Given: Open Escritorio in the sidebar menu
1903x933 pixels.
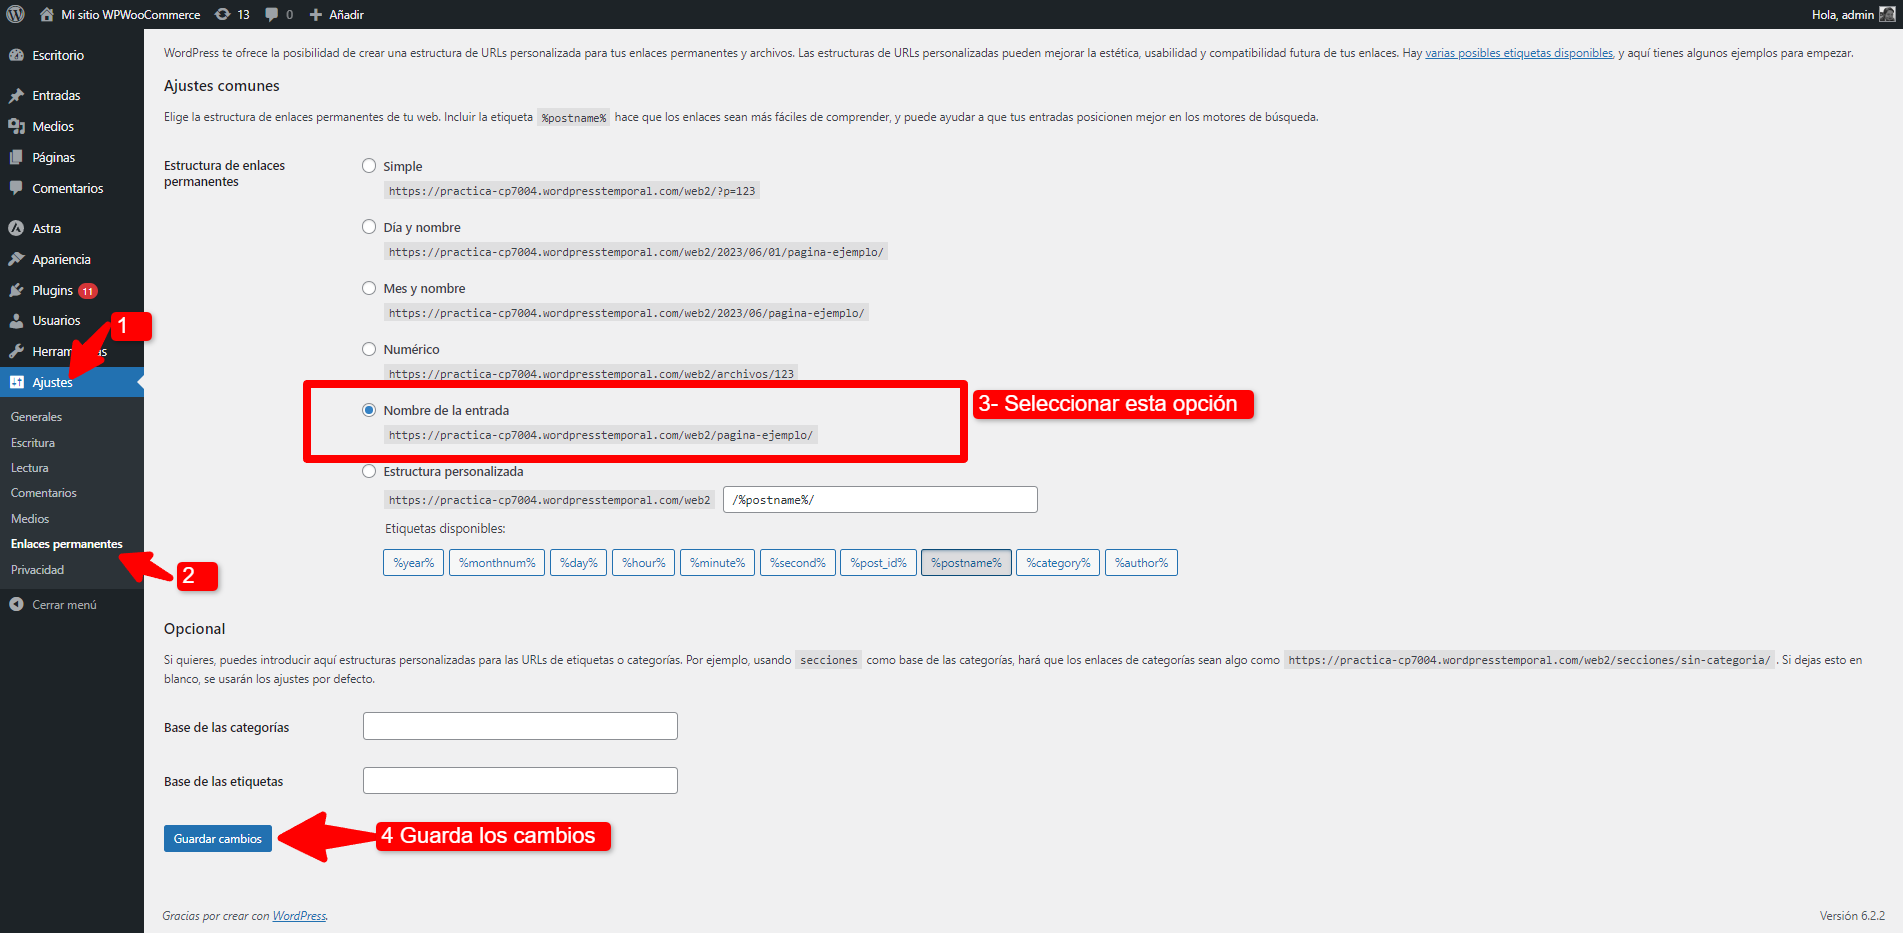Looking at the screenshot, I should tap(58, 55).
